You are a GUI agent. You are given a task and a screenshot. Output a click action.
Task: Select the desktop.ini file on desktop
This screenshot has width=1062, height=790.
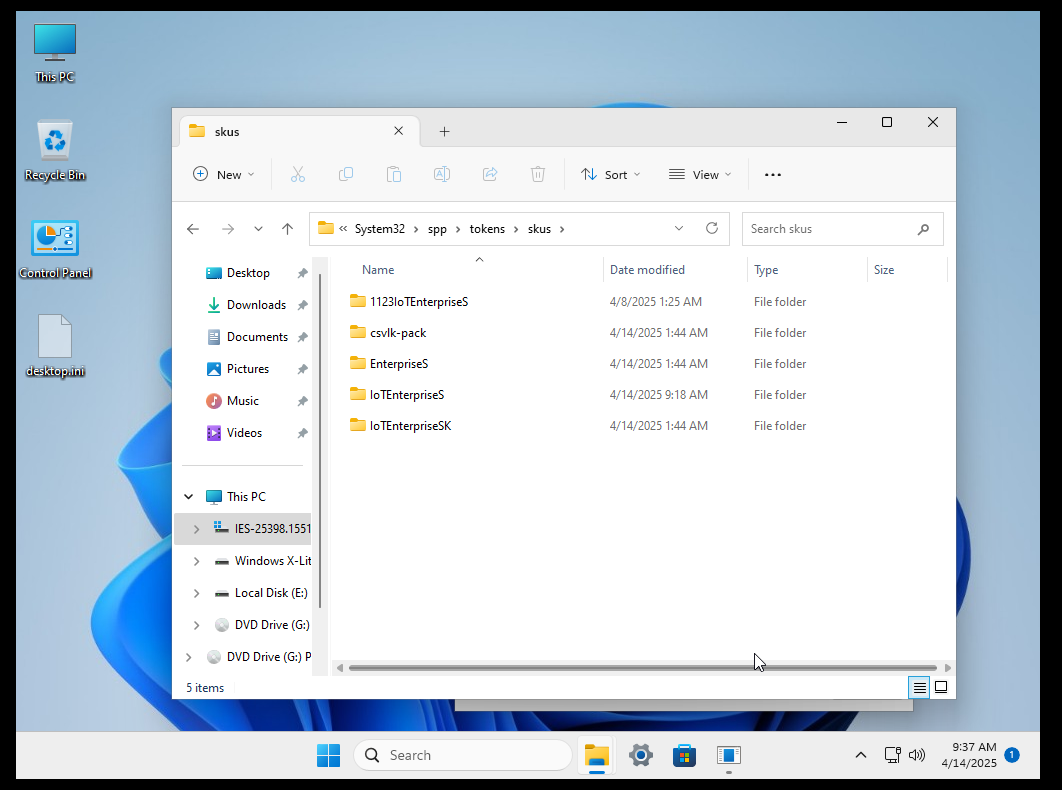(x=55, y=346)
